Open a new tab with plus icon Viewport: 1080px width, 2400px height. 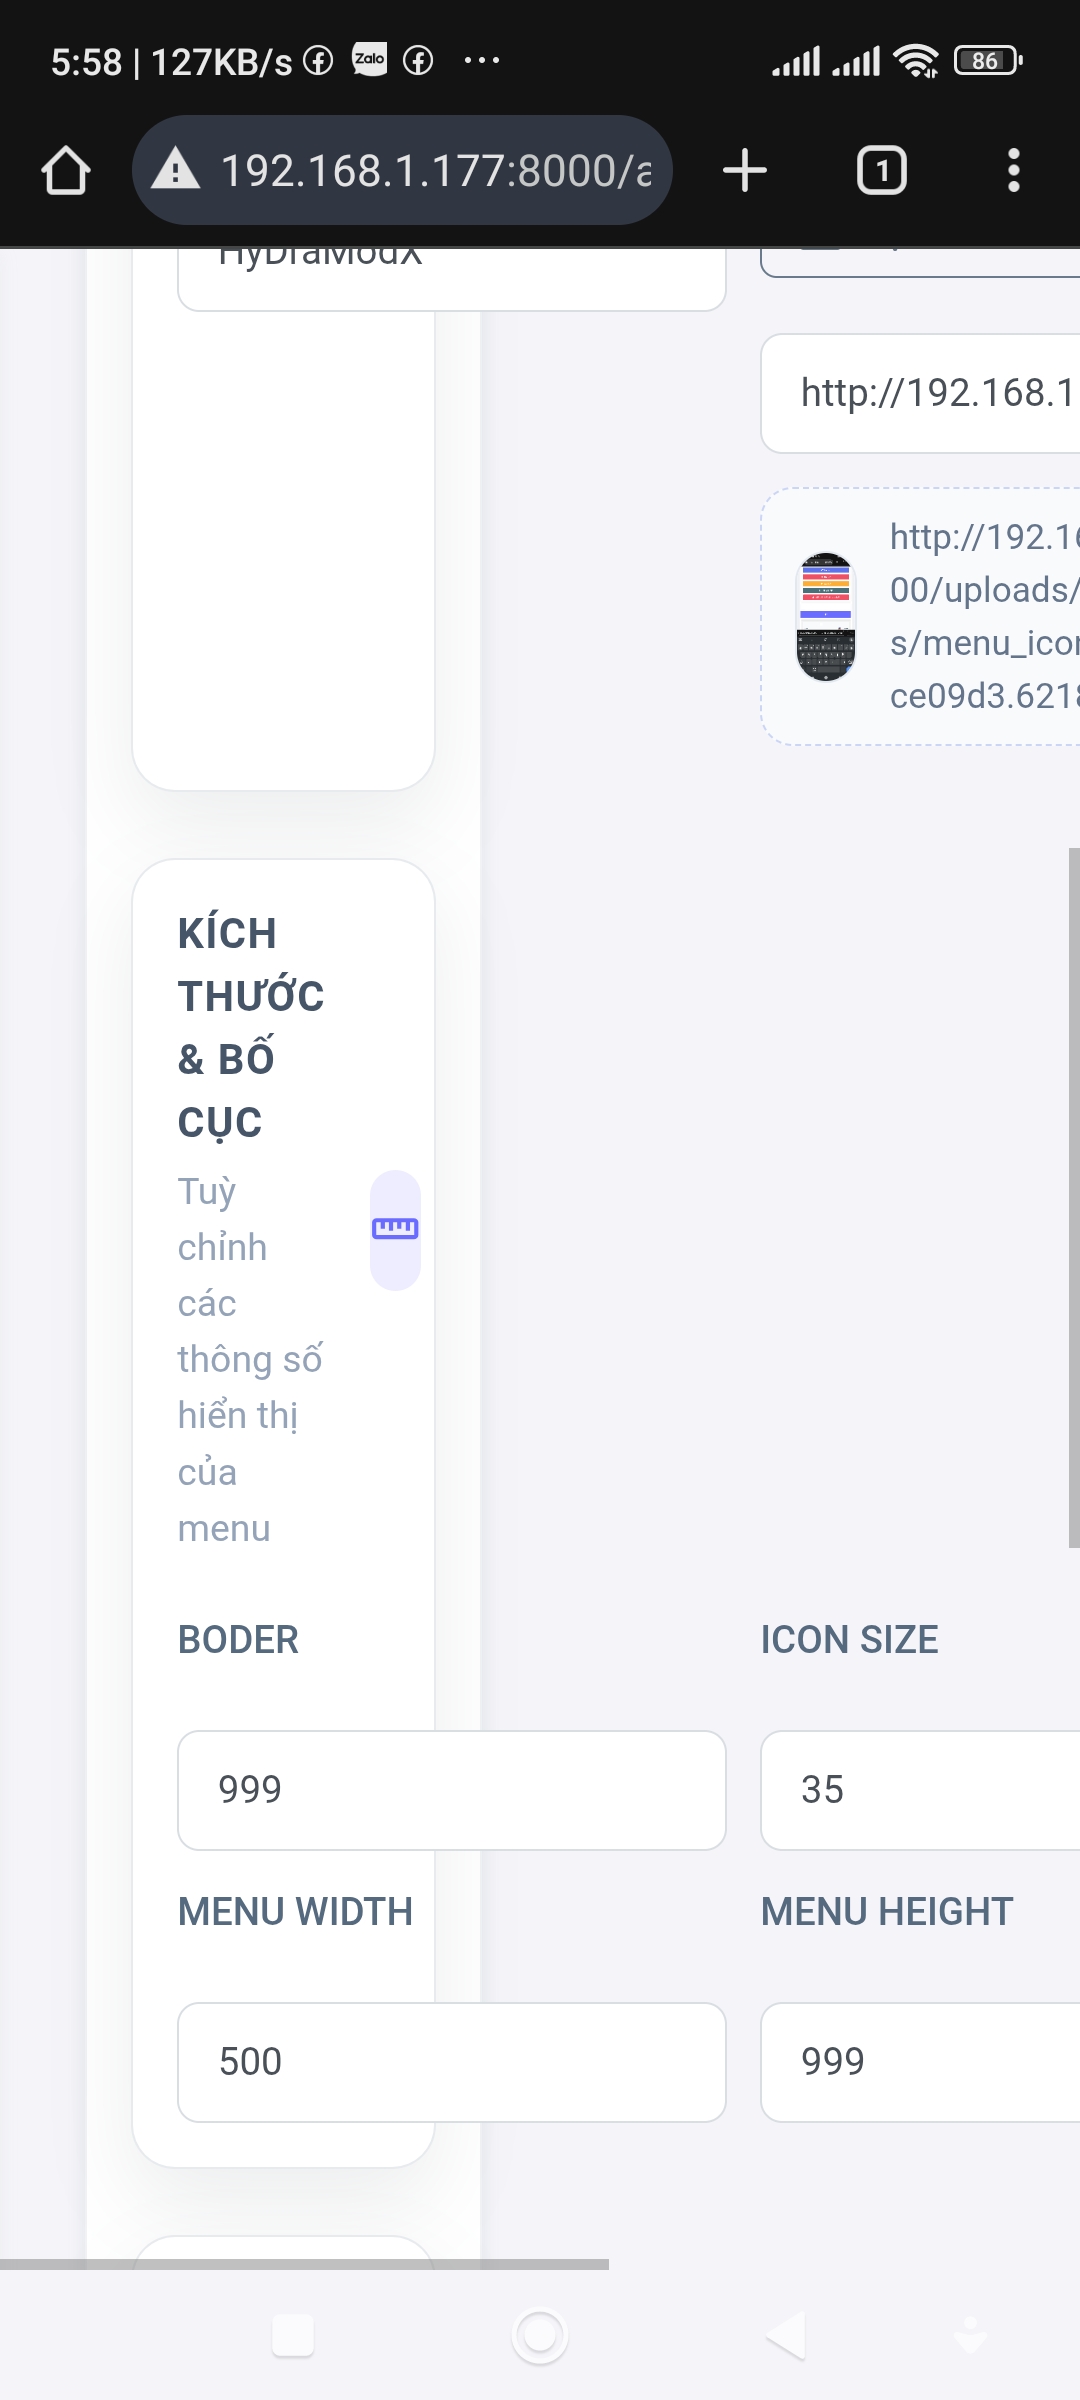point(745,170)
